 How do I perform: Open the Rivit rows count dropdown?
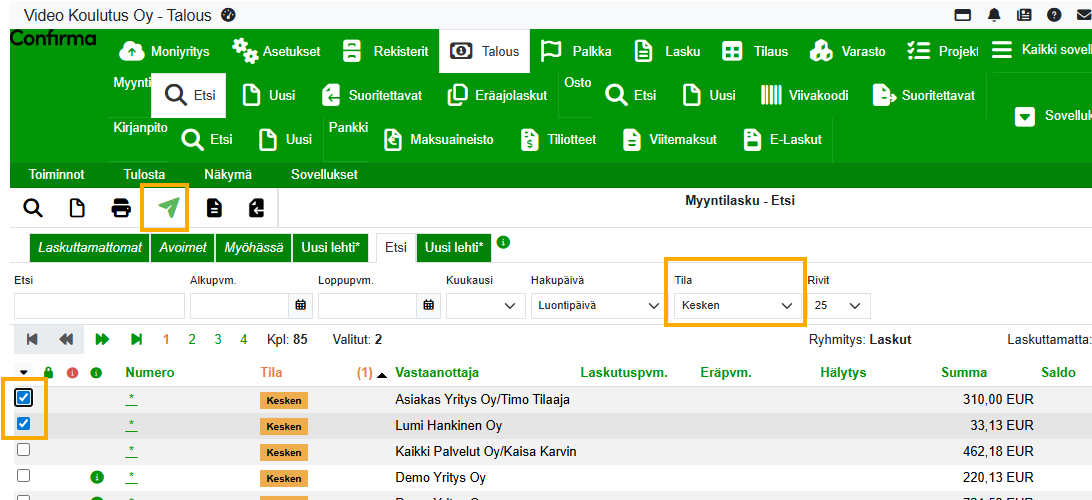coord(838,305)
